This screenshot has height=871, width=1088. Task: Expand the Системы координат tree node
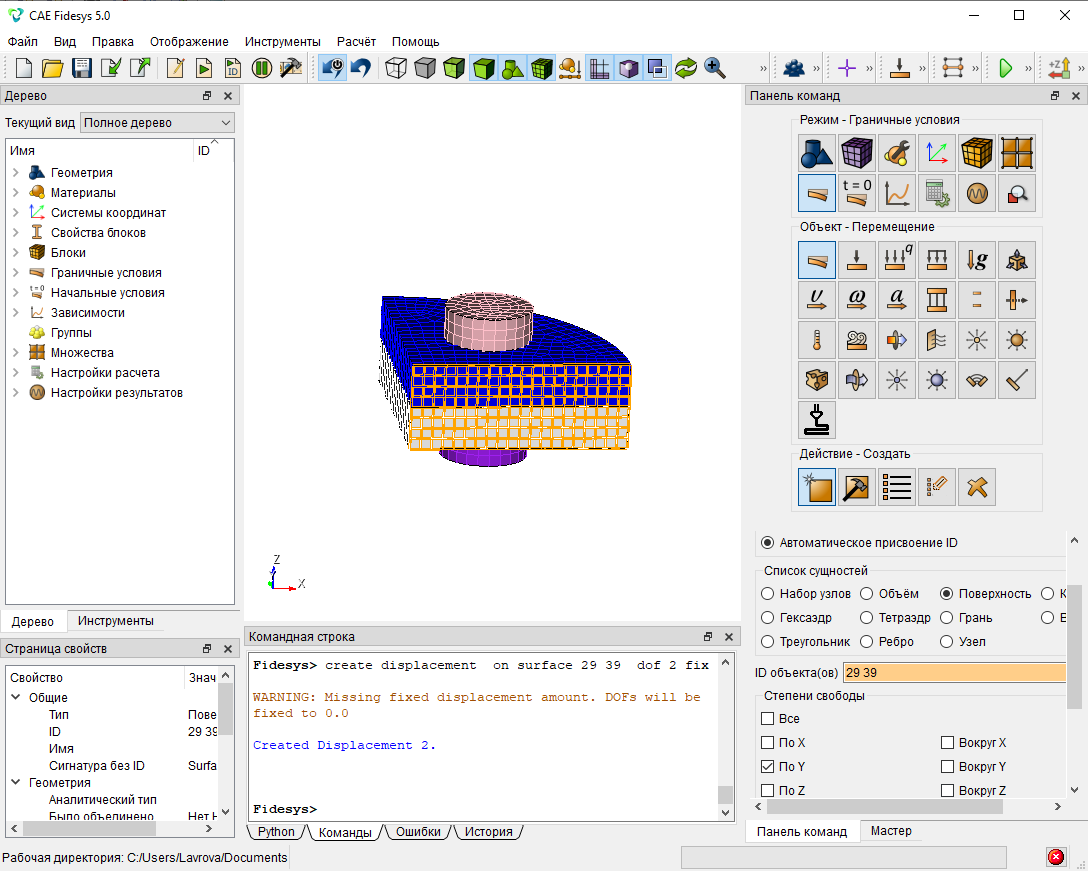(x=16, y=212)
